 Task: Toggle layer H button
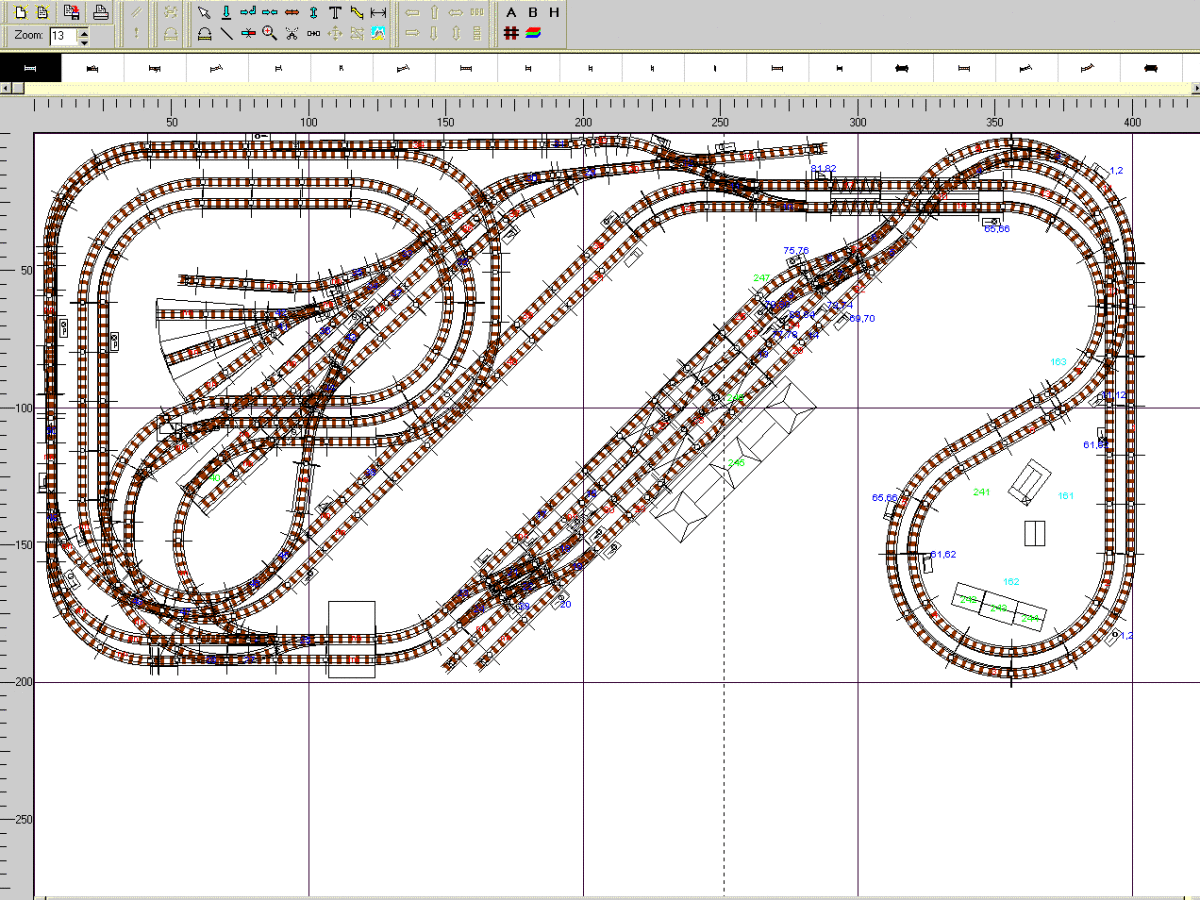click(554, 12)
